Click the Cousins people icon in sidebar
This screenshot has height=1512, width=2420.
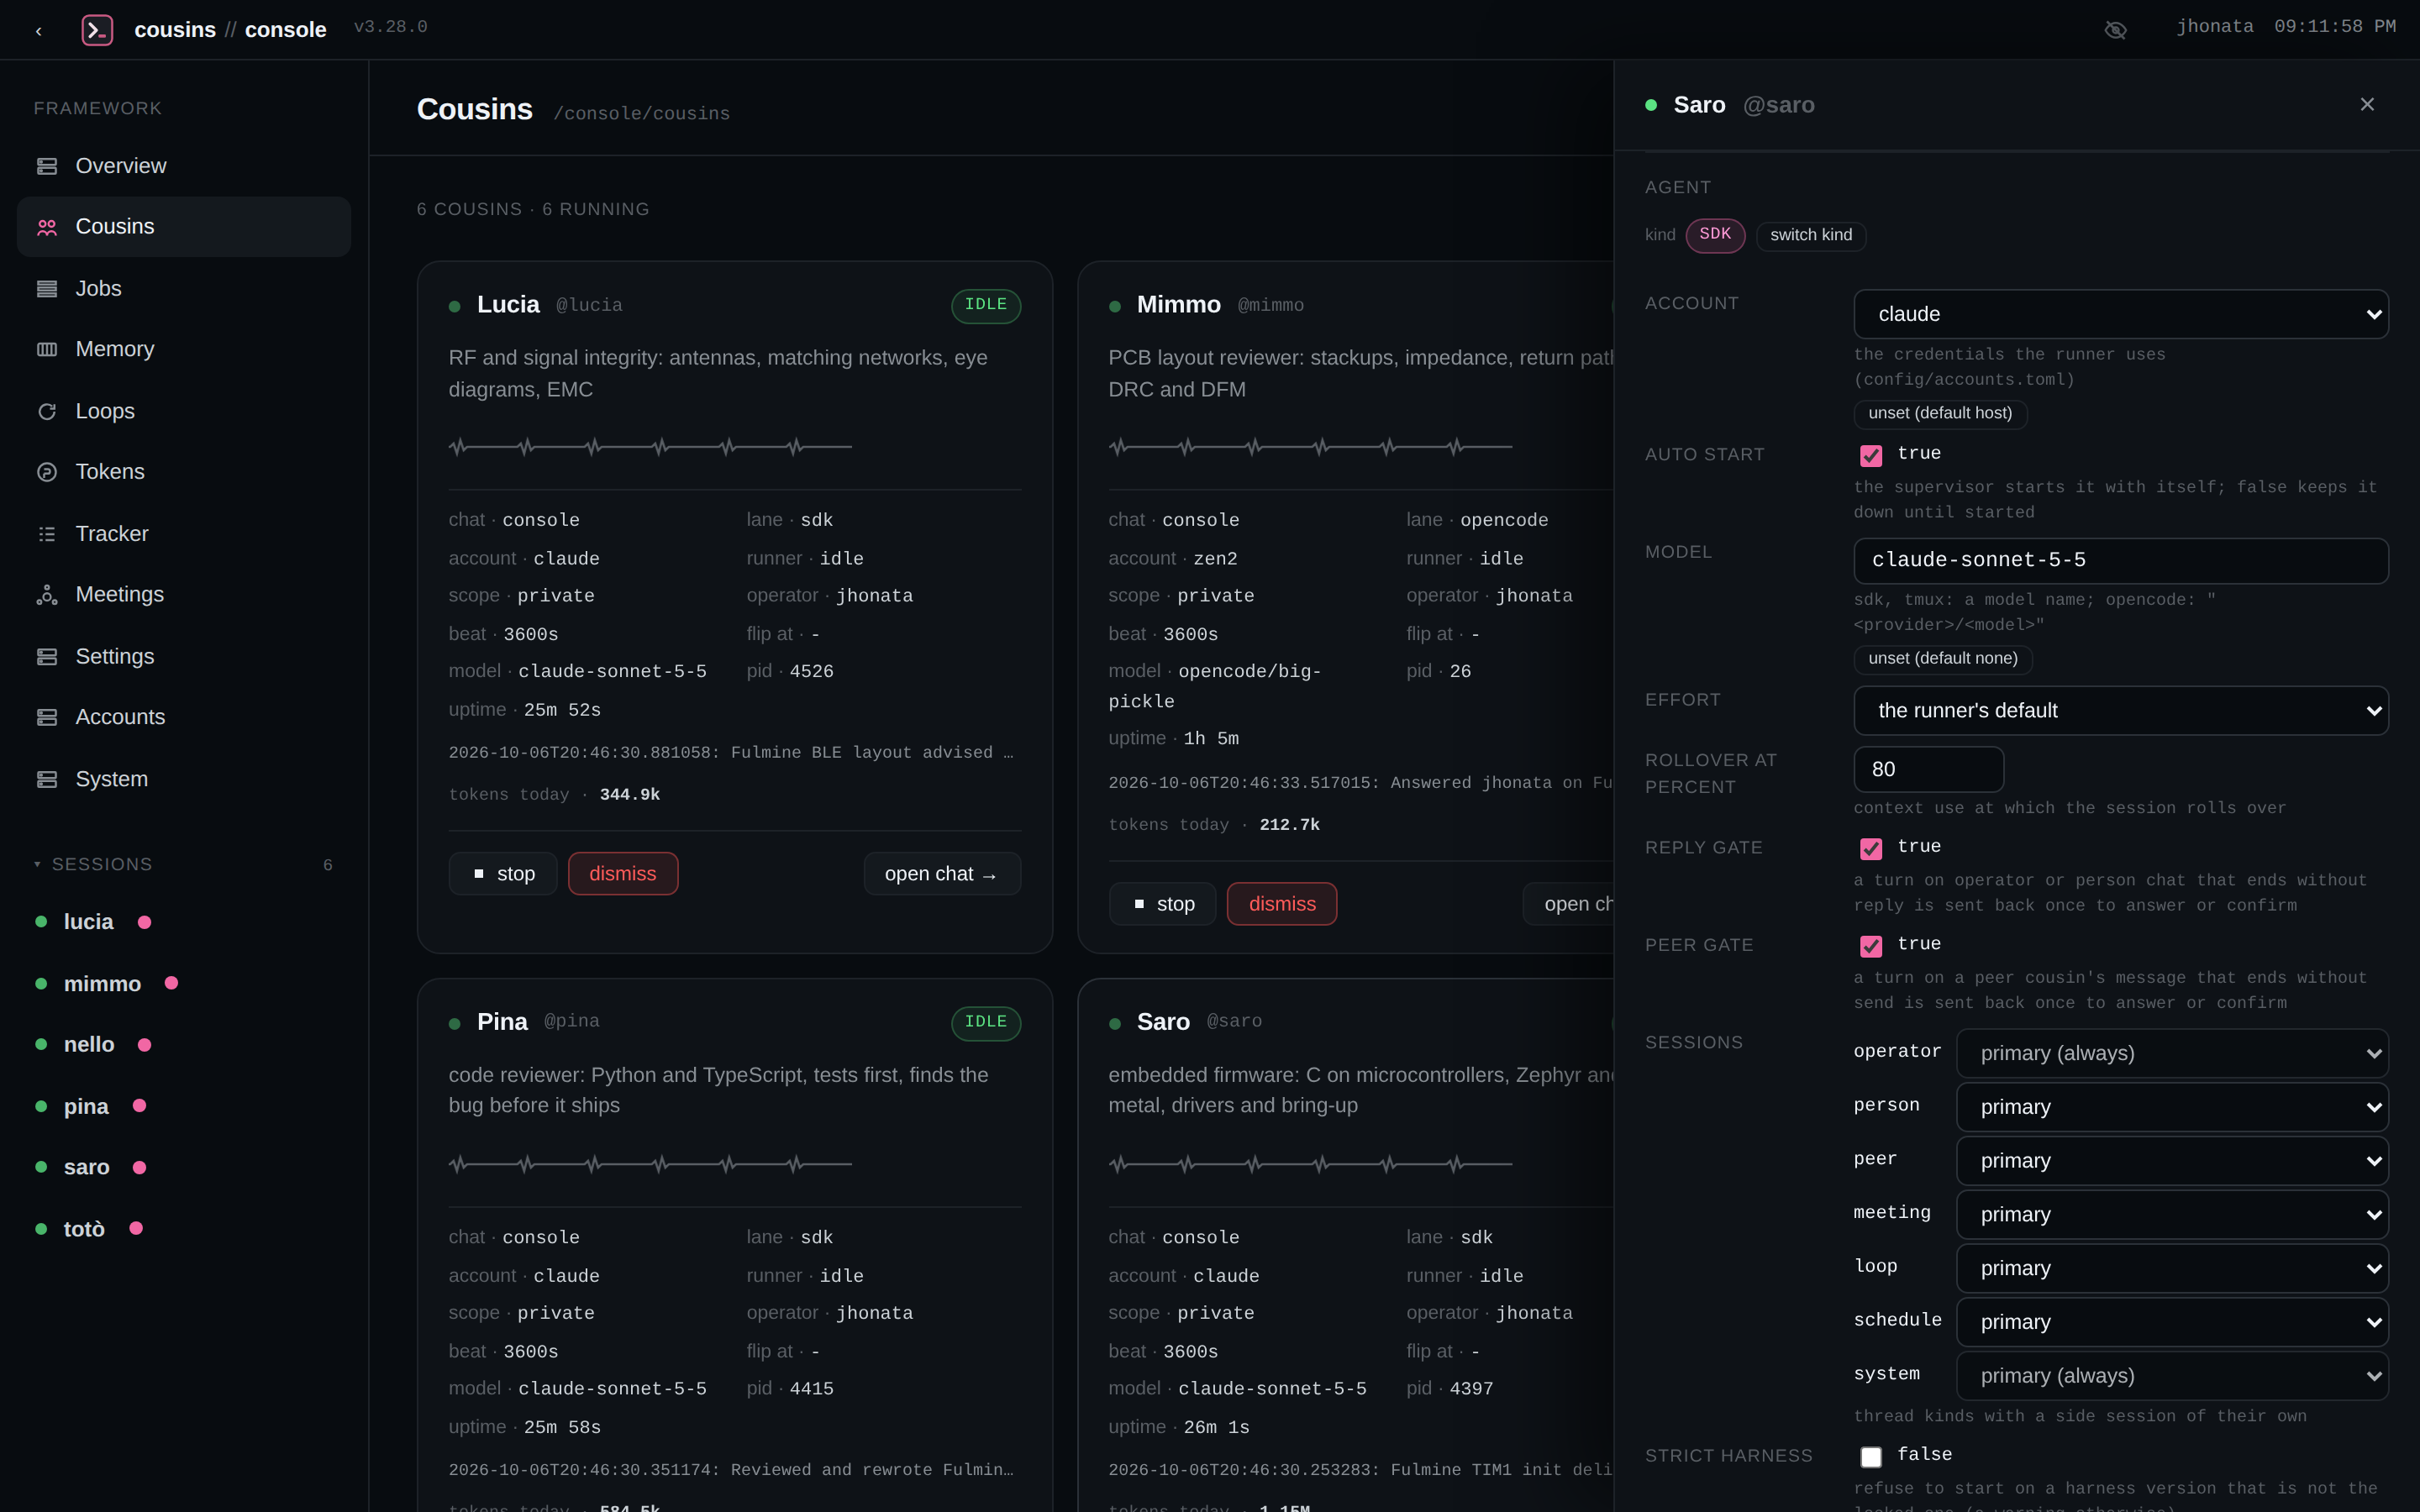(47, 227)
